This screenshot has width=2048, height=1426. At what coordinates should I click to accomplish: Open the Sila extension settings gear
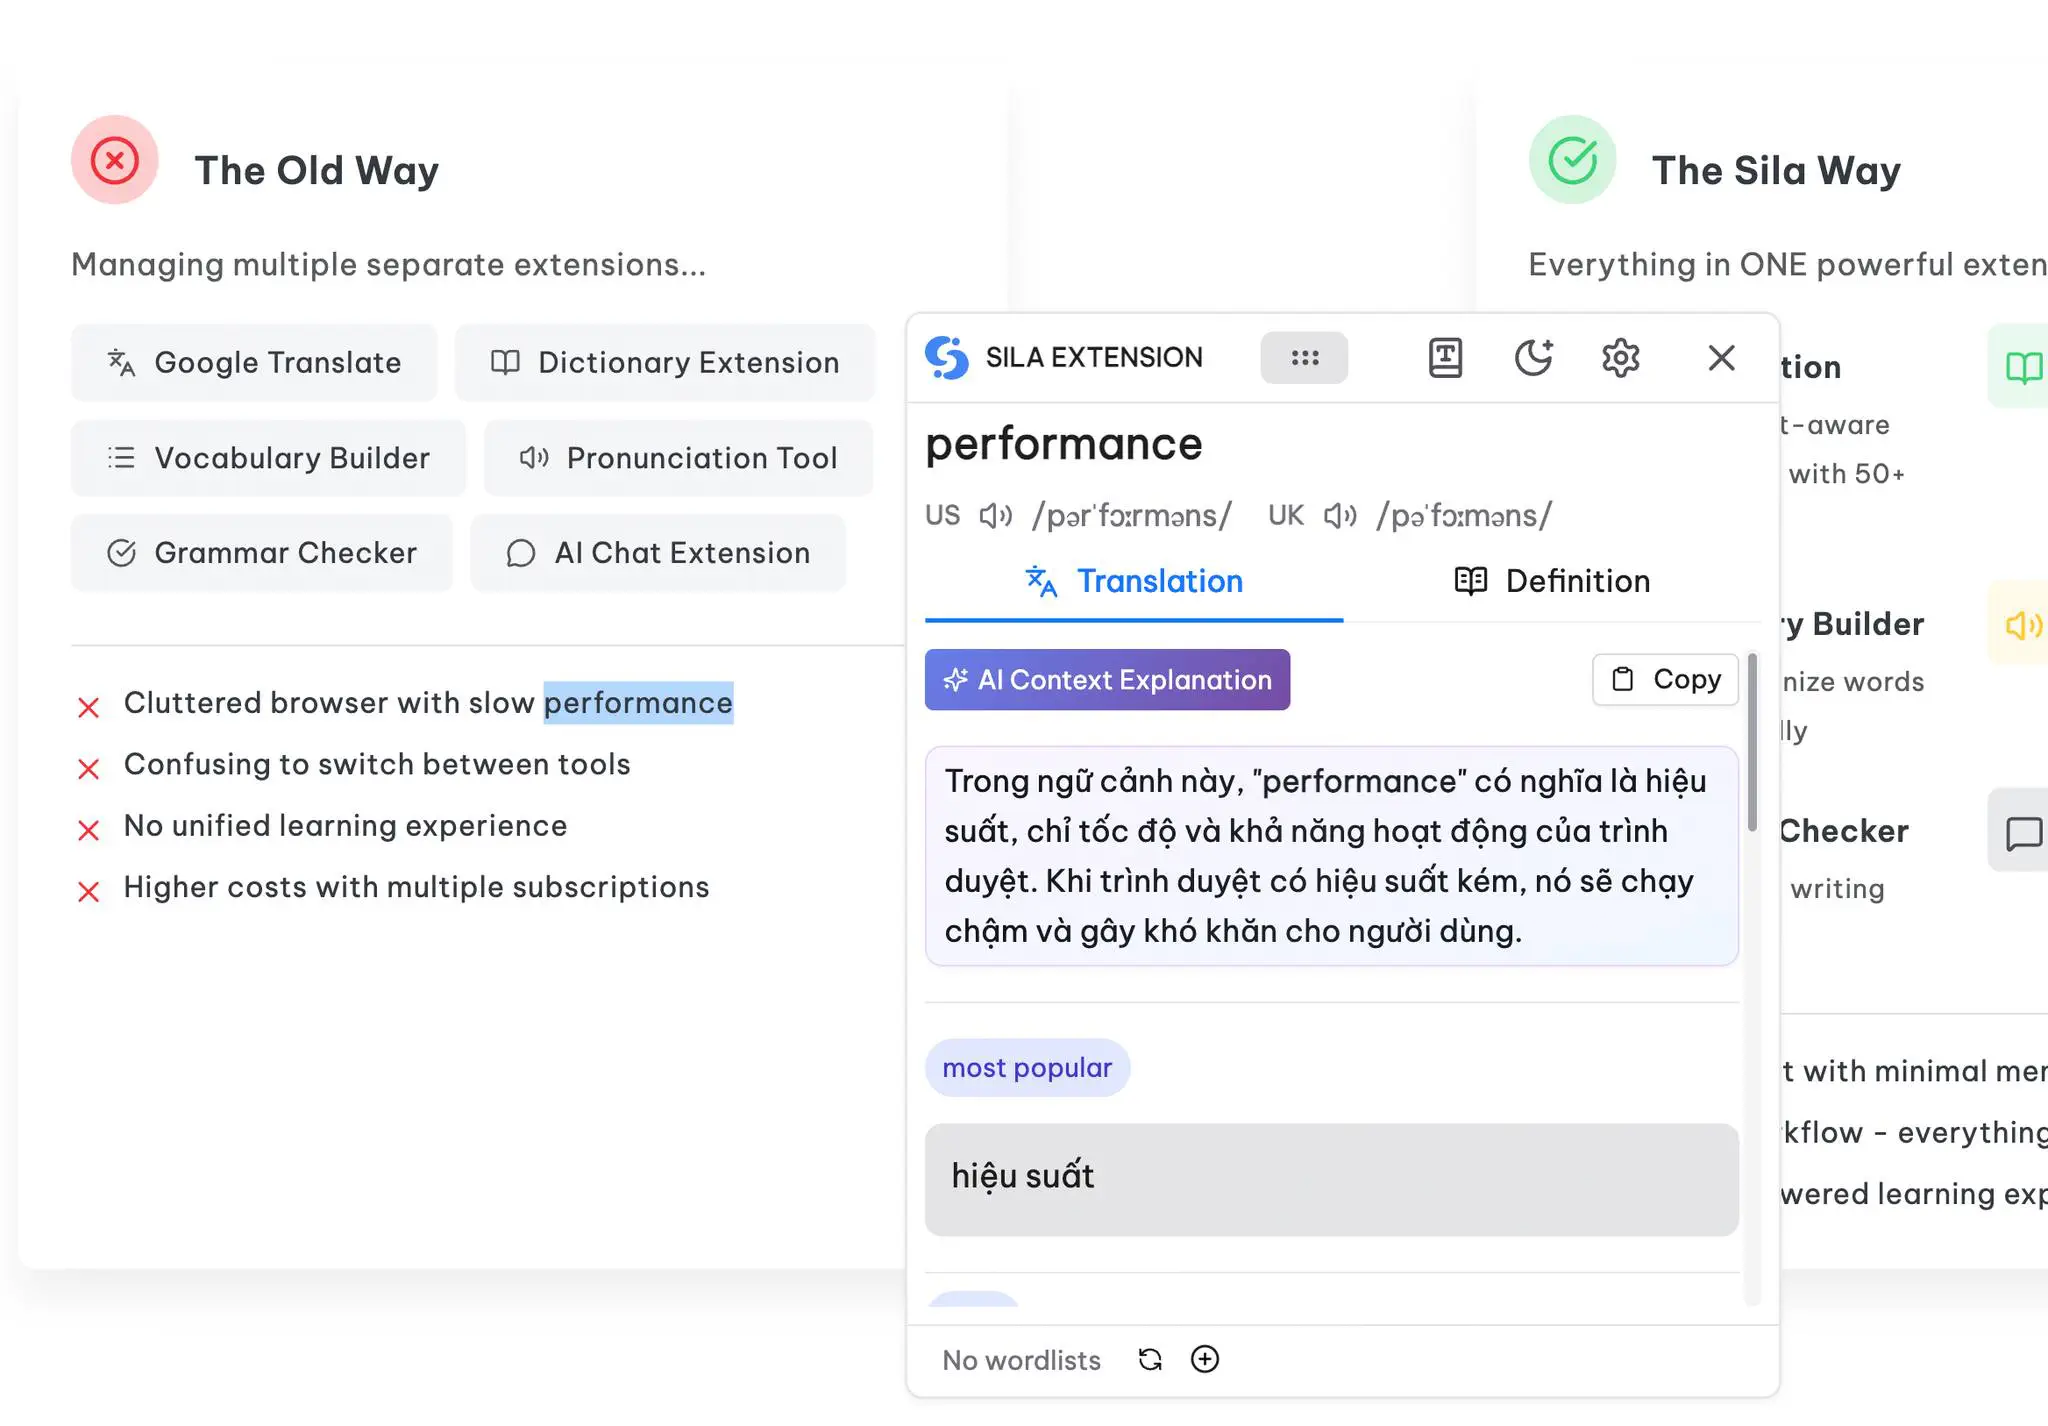point(1621,357)
